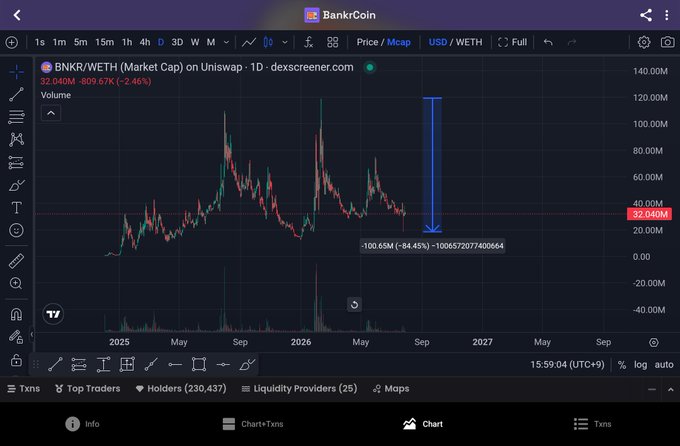The width and height of the screenshot is (680, 446).
Task: Select the pattern drawing tool
Action: [16, 139]
